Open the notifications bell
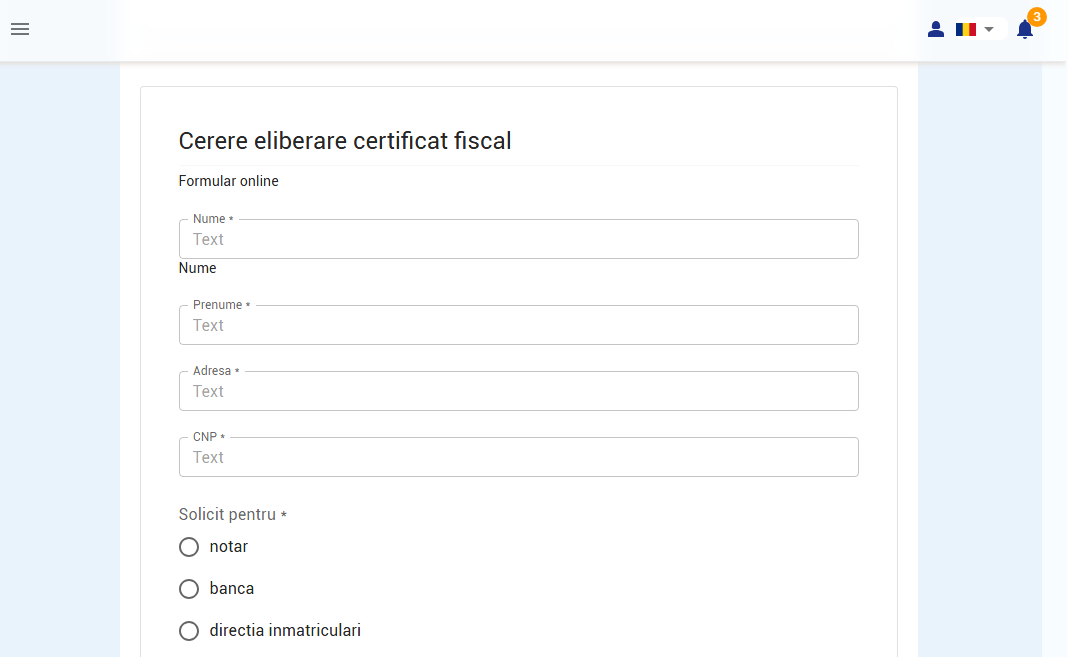The width and height of the screenshot is (1068, 657). coord(1024,30)
